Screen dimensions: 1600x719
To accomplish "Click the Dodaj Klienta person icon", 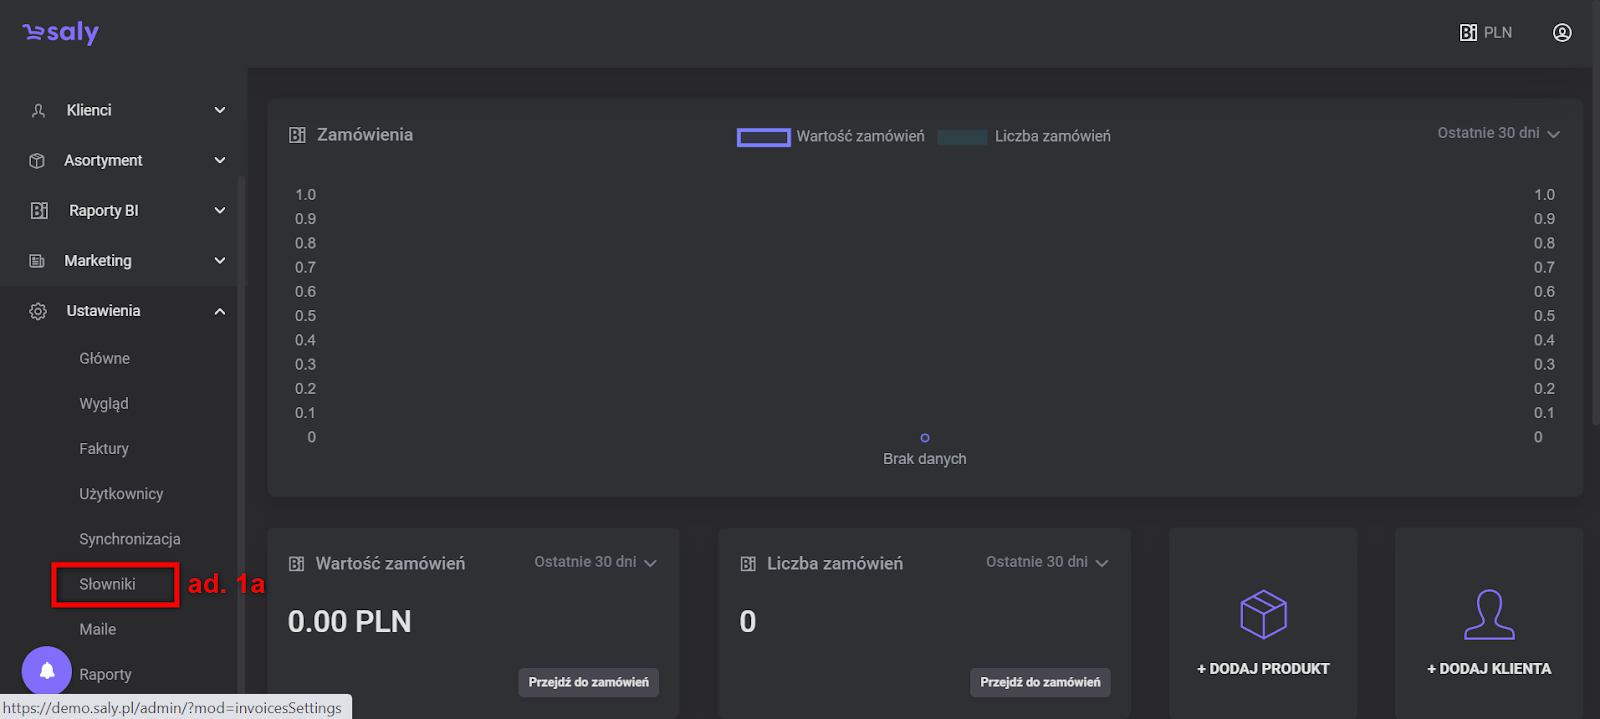I will (x=1489, y=614).
